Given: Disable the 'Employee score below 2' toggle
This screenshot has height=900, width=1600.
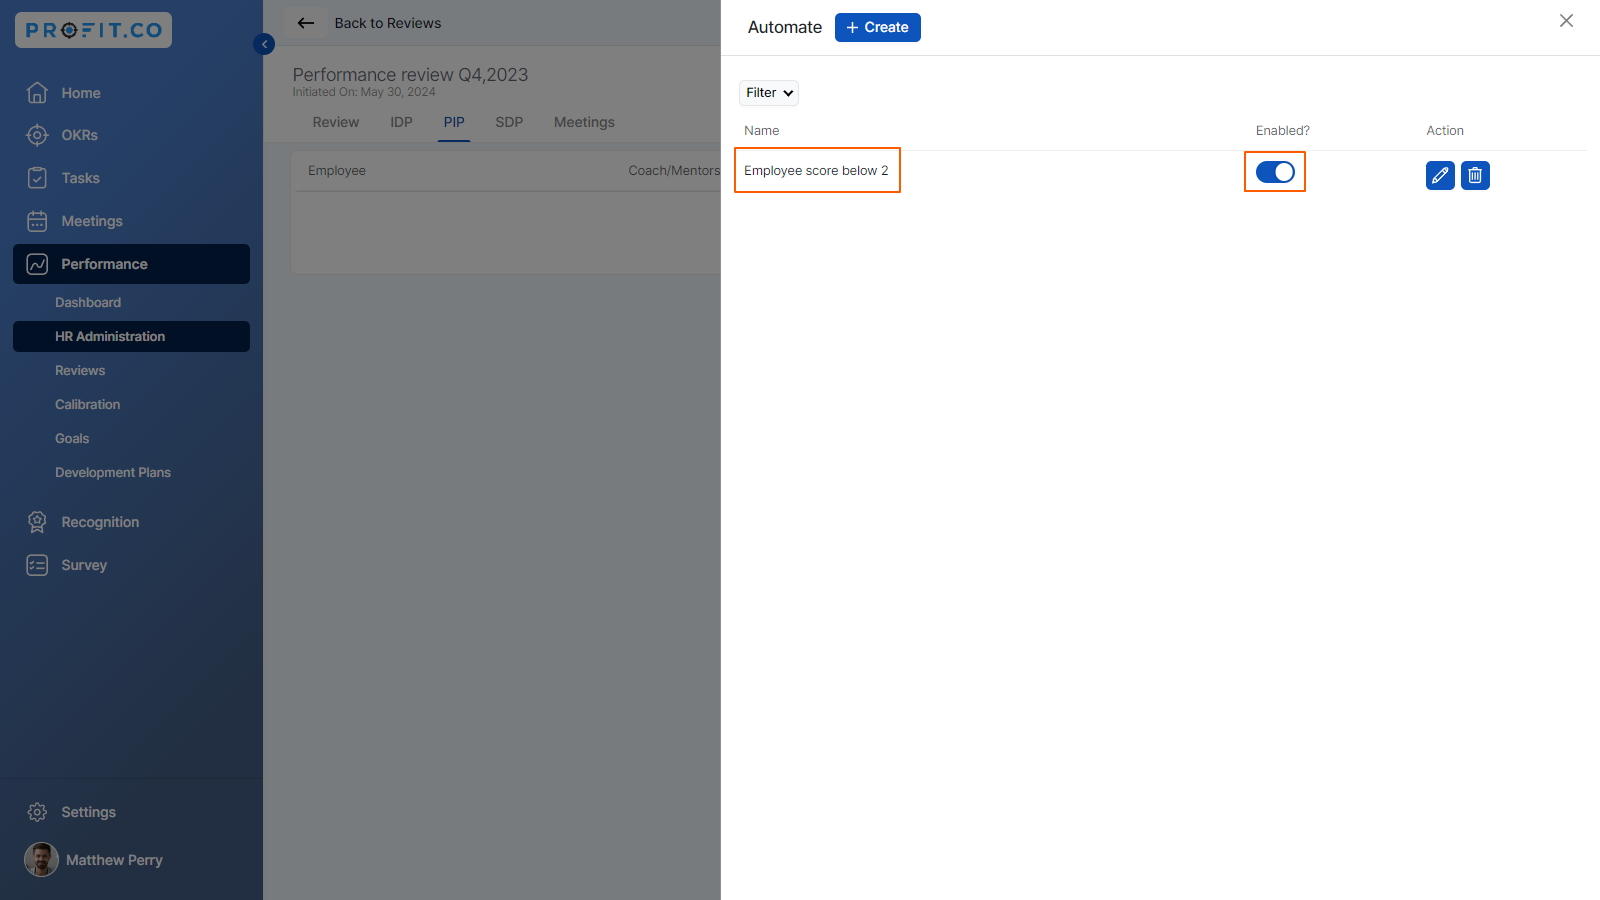Looking at the screenshot, I should [1275, 172].
